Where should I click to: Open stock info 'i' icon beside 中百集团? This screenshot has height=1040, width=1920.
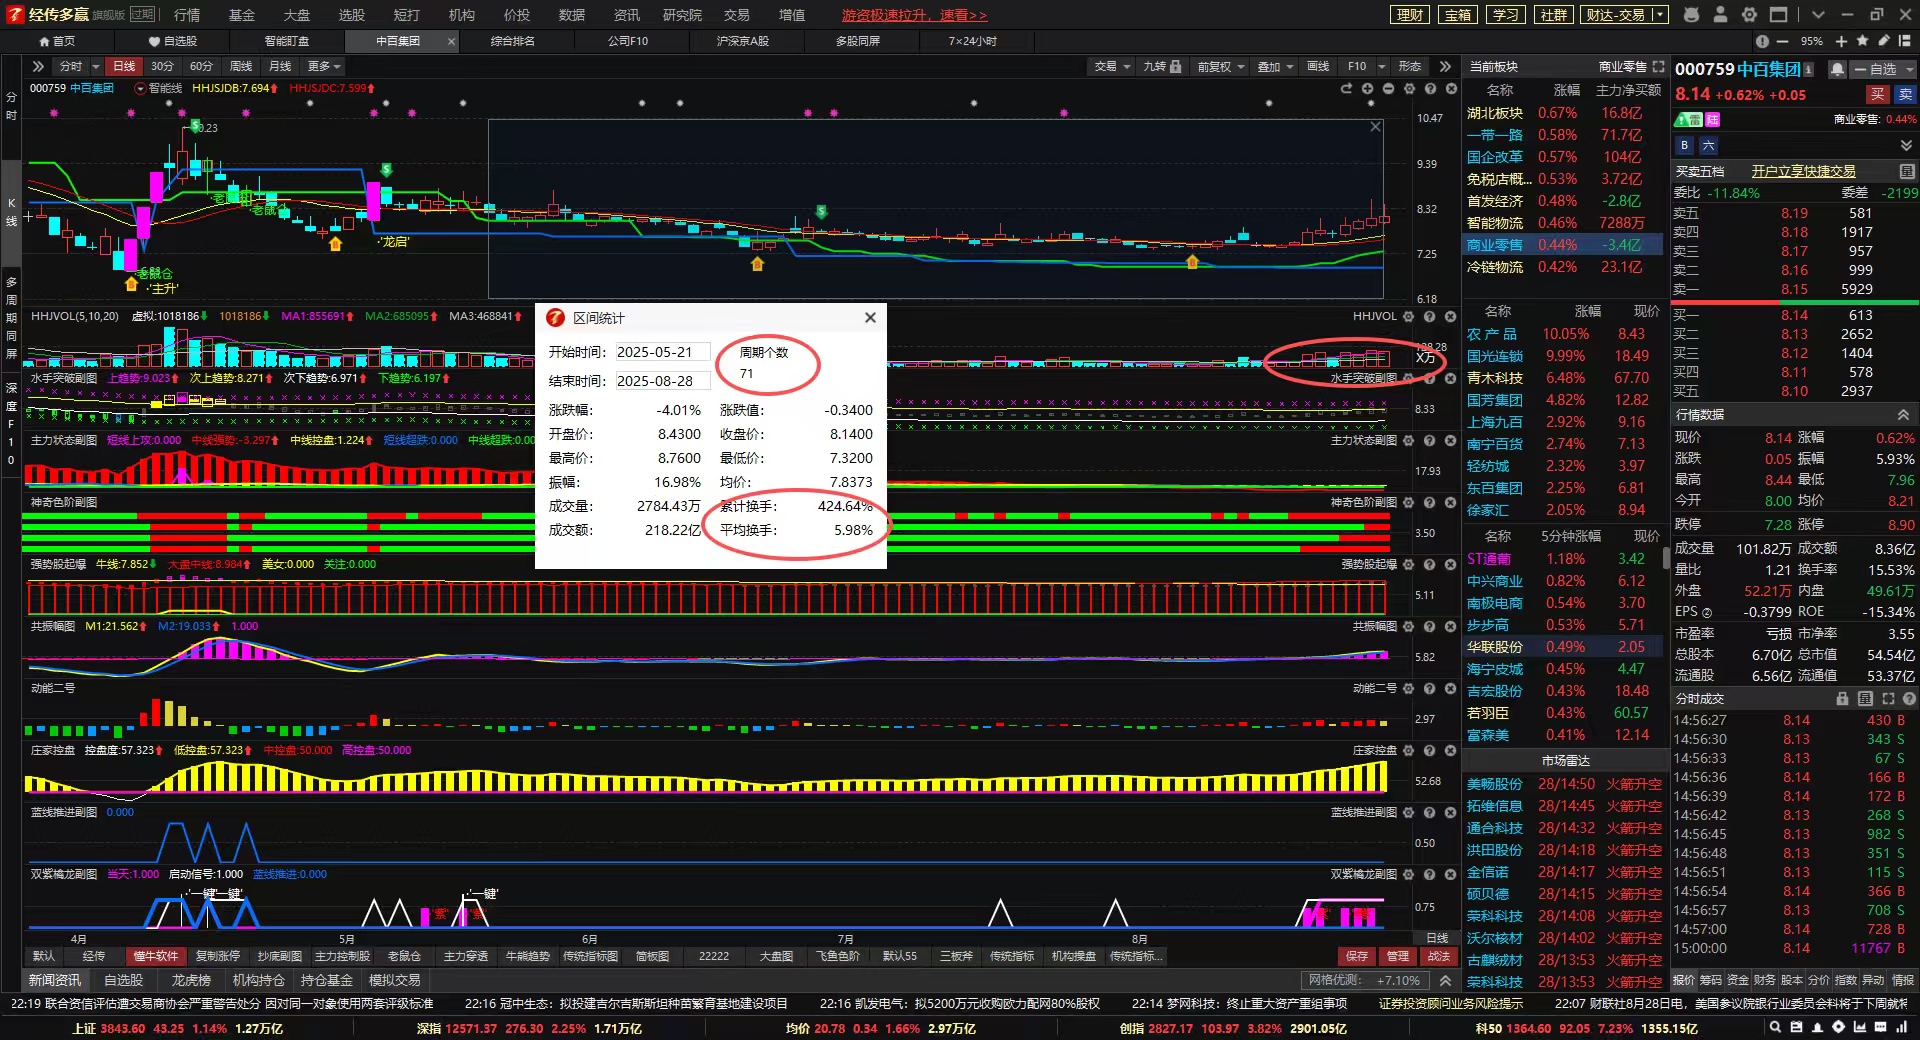(x=1808, y=69)
